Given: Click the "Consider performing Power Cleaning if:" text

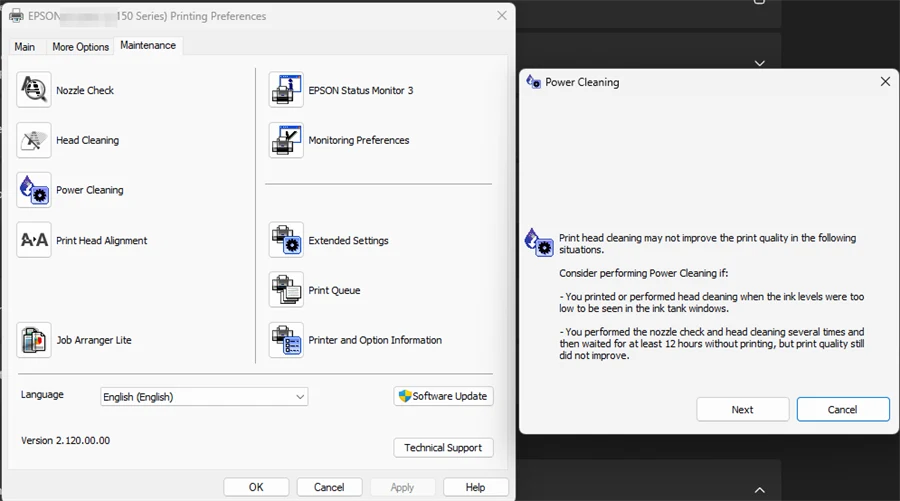Looking at the screenshot, I should (x=643, y=273).
